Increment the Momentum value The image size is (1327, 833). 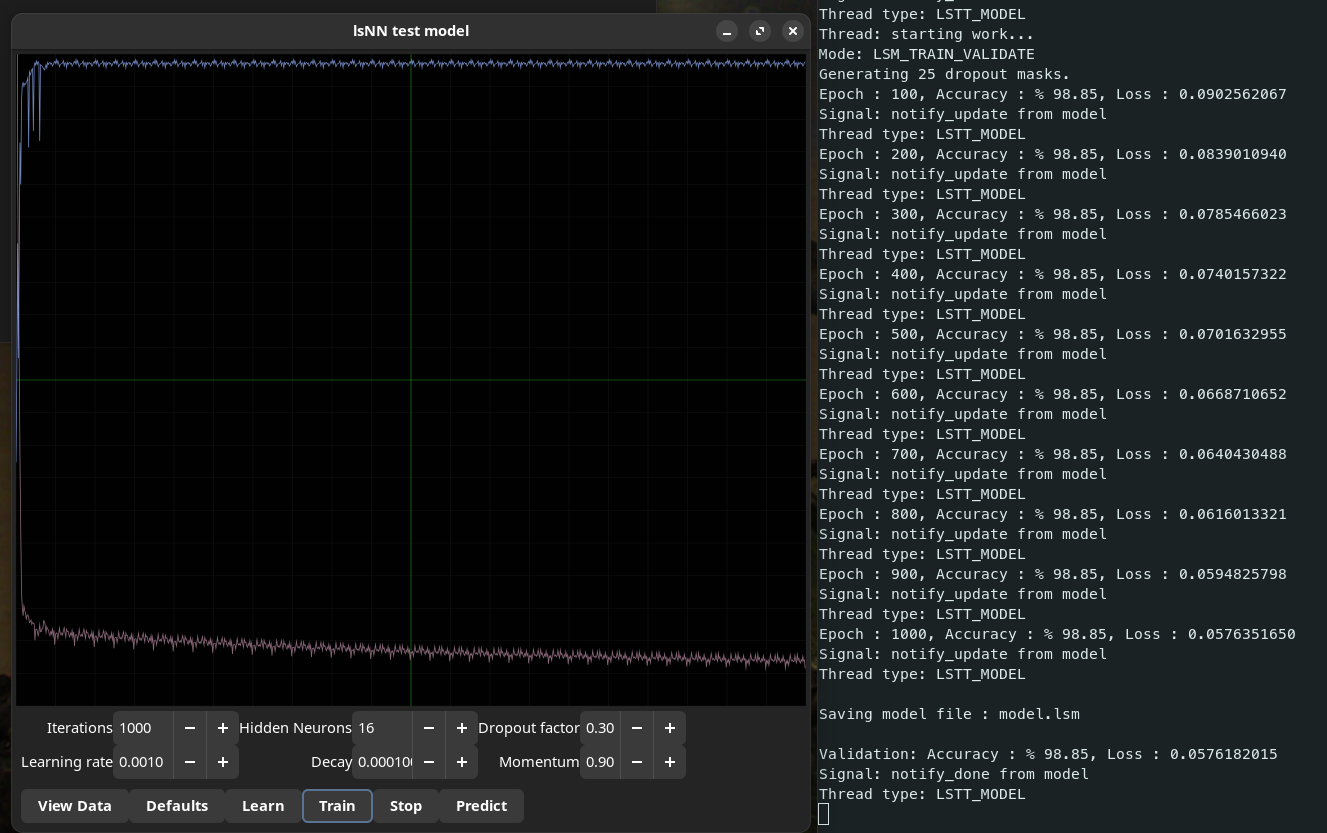pos(669,761)
